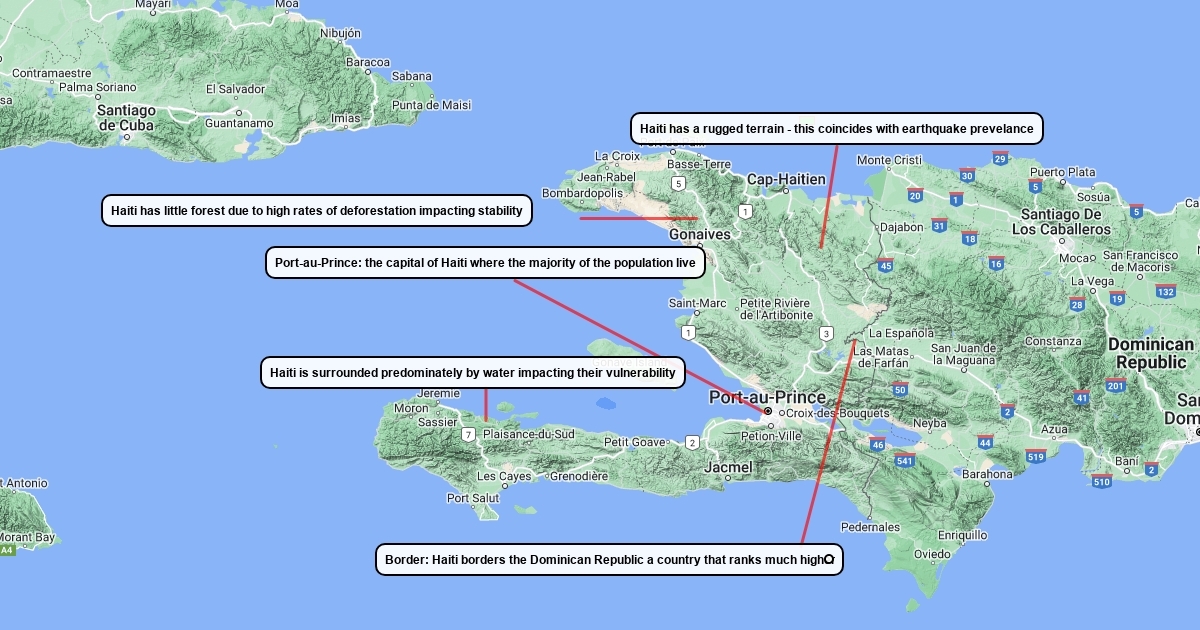
Task: Click the route 201 highway shield
Action: [x=1116, y=386]
